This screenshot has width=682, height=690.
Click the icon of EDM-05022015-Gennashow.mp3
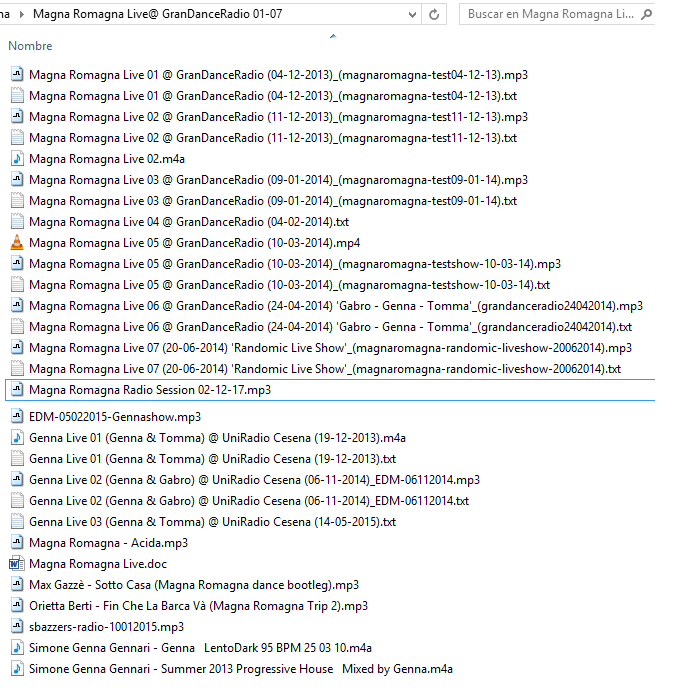tap(17, 416)
